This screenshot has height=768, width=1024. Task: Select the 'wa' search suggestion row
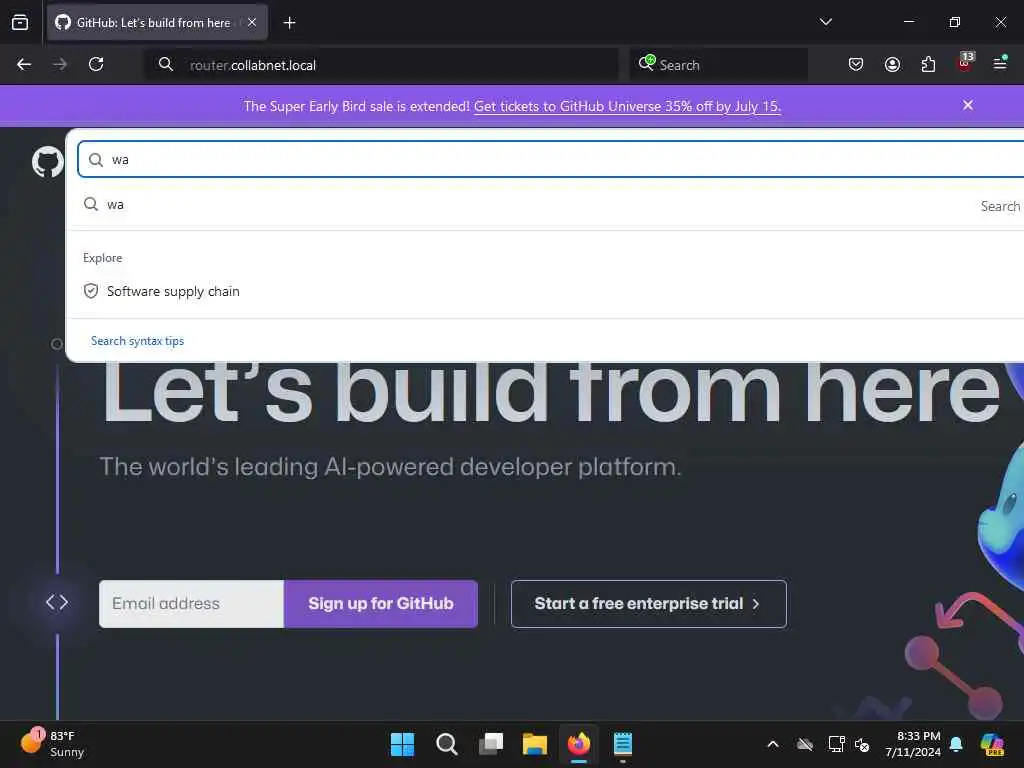[x=545, y=205]
